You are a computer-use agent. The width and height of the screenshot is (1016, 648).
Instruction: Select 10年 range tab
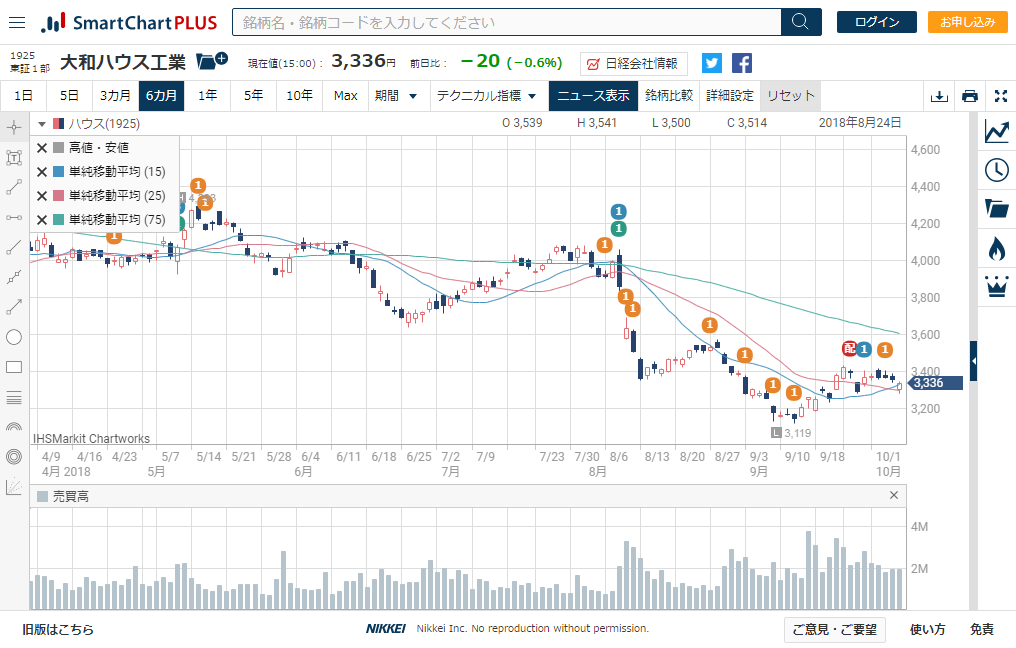tap(299, 96)
